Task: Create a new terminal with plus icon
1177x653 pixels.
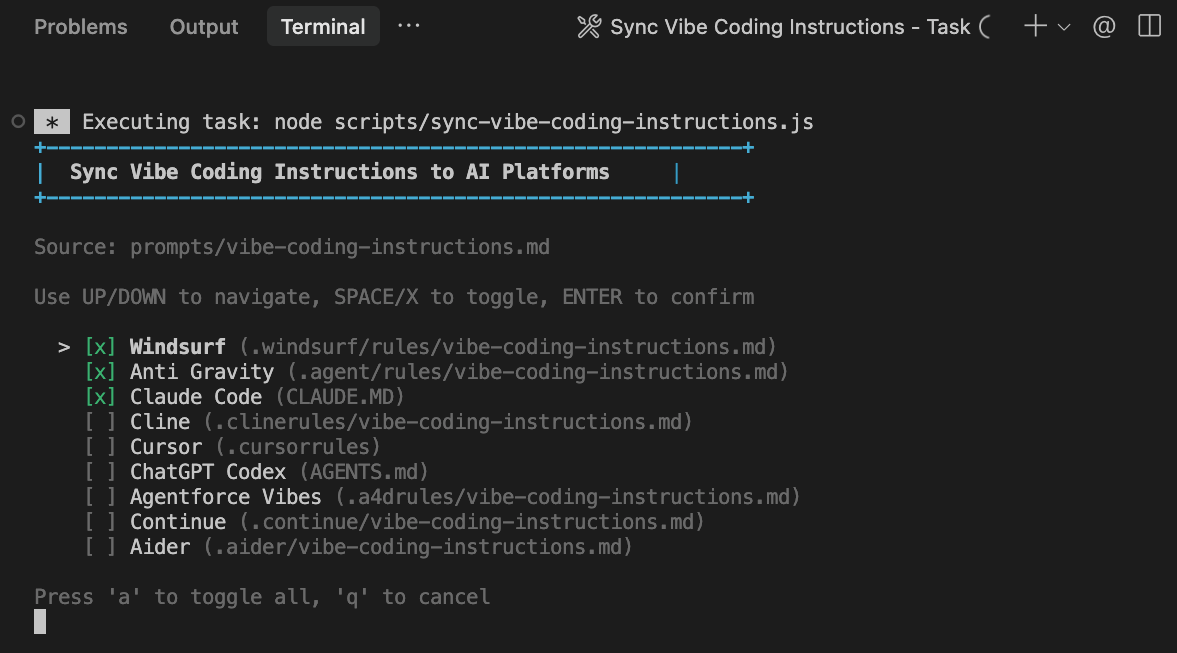Action: click(x=1035, y=26)
